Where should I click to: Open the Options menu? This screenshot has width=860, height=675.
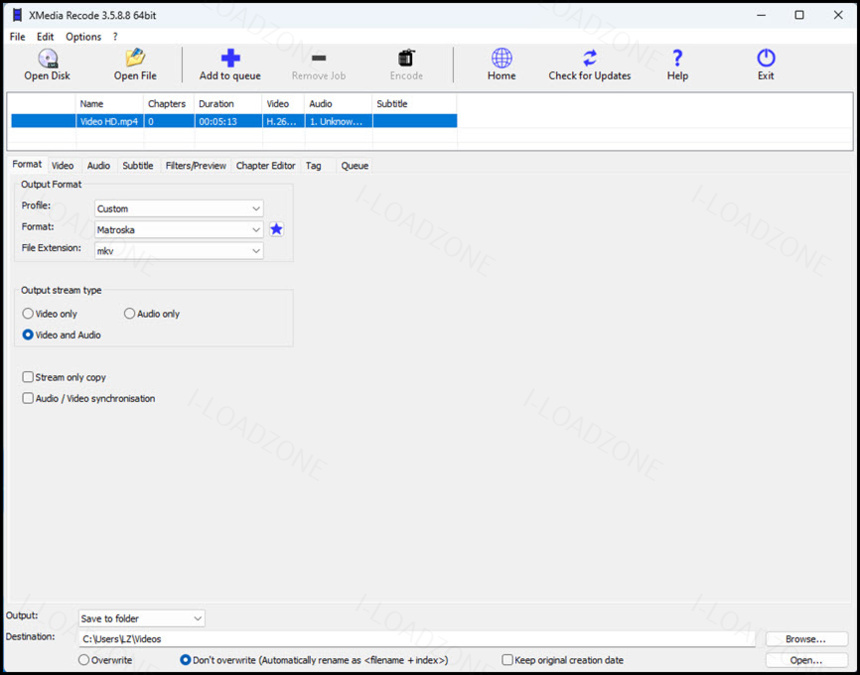pos(83,37)
